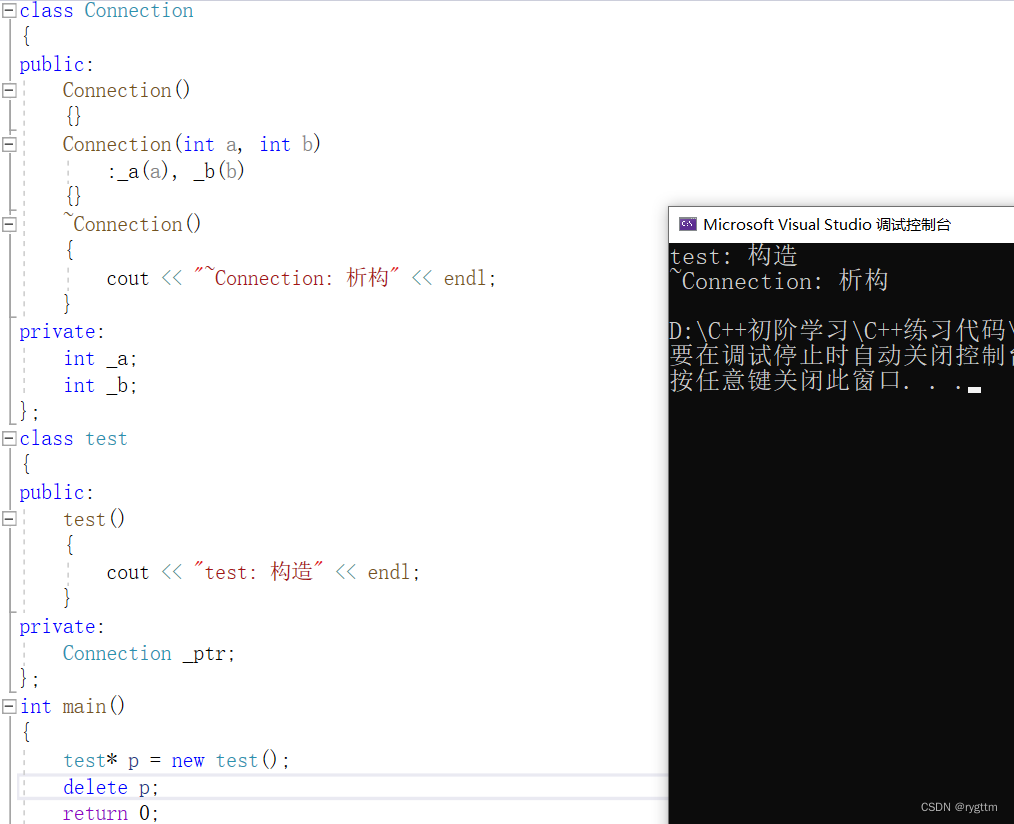Click the debug console window icon
1014x824 pixels.
click(x=687, y=224)
